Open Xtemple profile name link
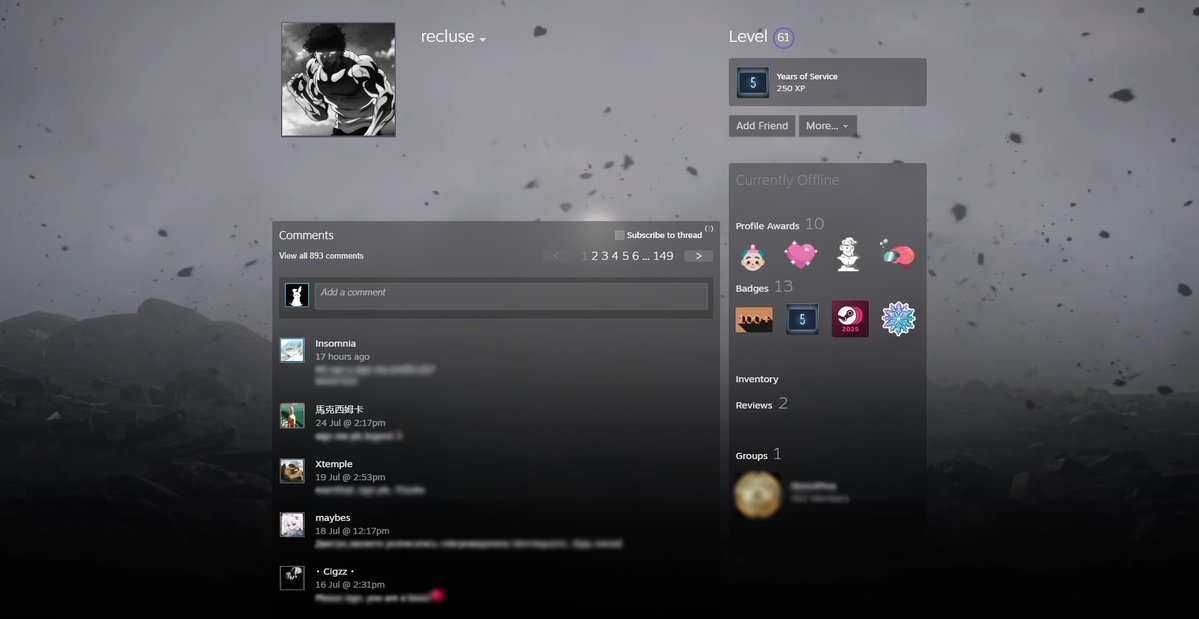The height and width of the screenshot is (619, 1199). tap(334, 465)
